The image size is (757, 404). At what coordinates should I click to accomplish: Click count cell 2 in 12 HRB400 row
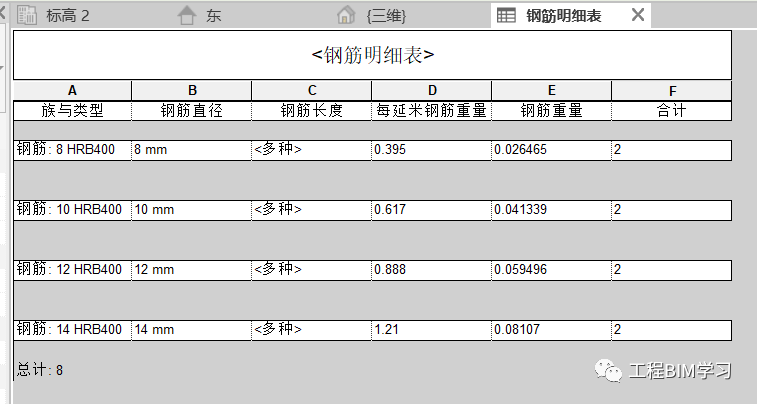coord(672,270)
